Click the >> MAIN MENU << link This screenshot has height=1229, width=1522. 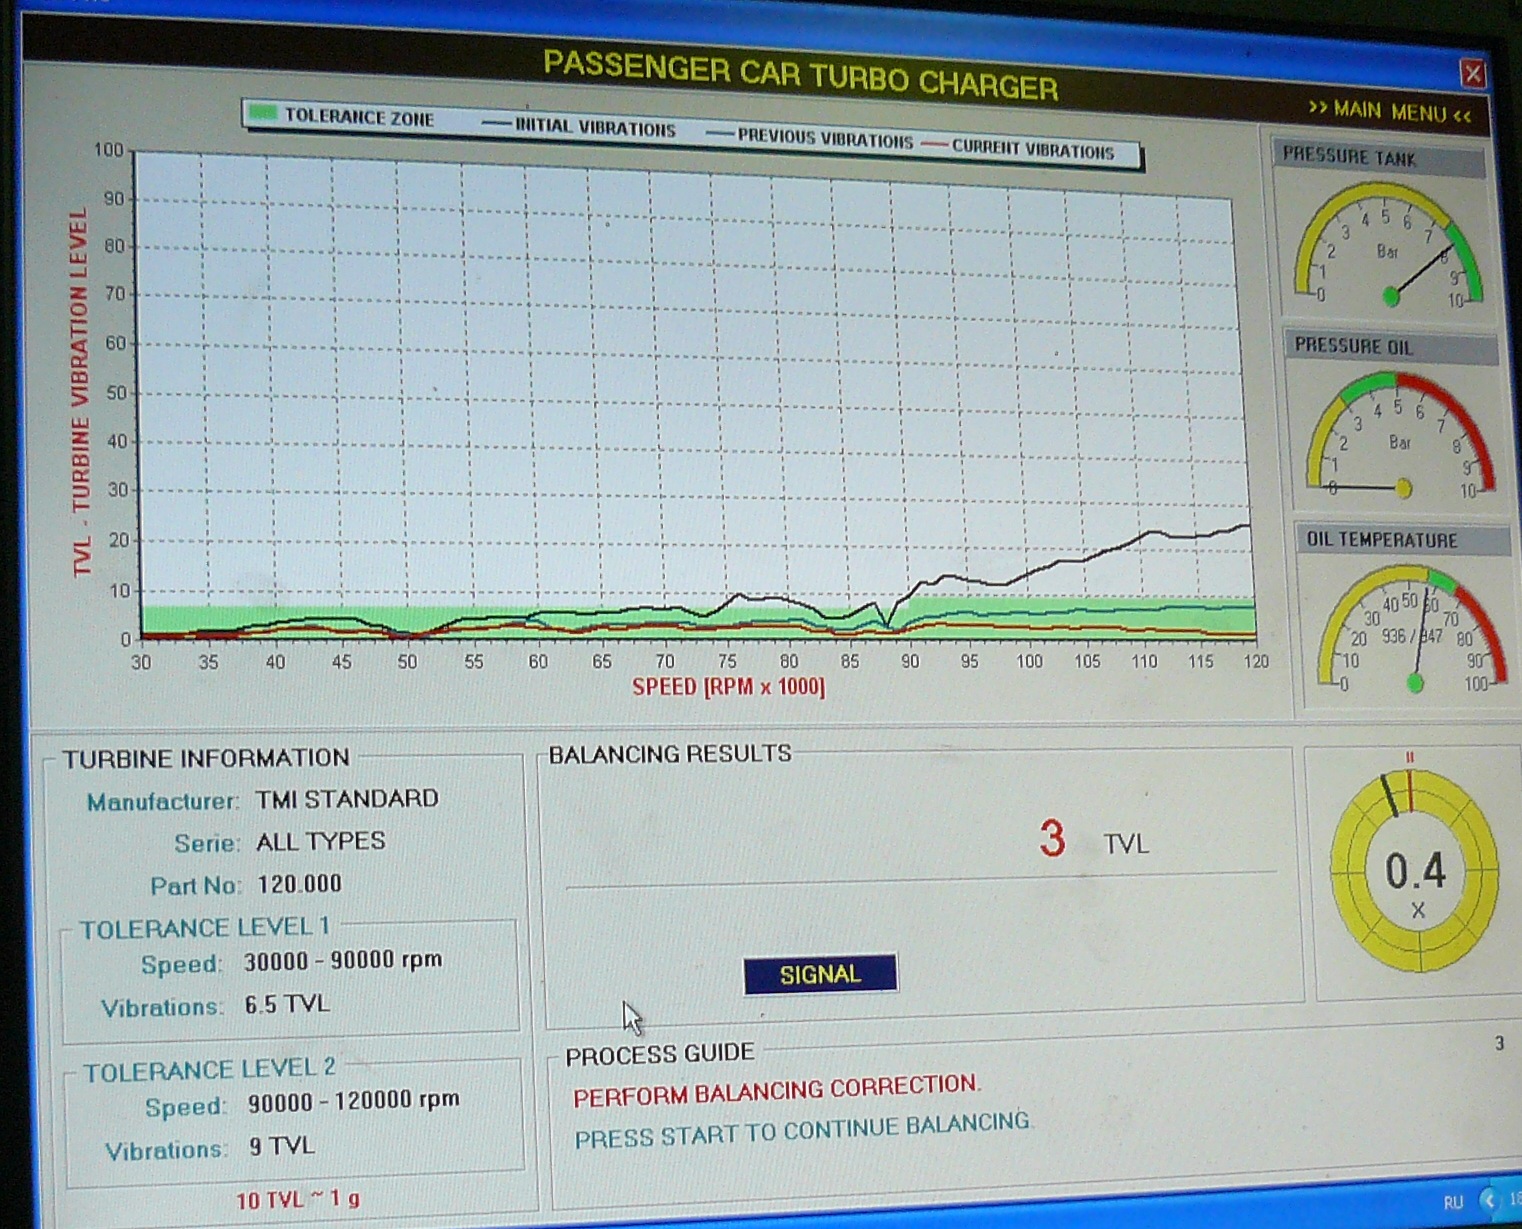click(x=1390, y=111)
